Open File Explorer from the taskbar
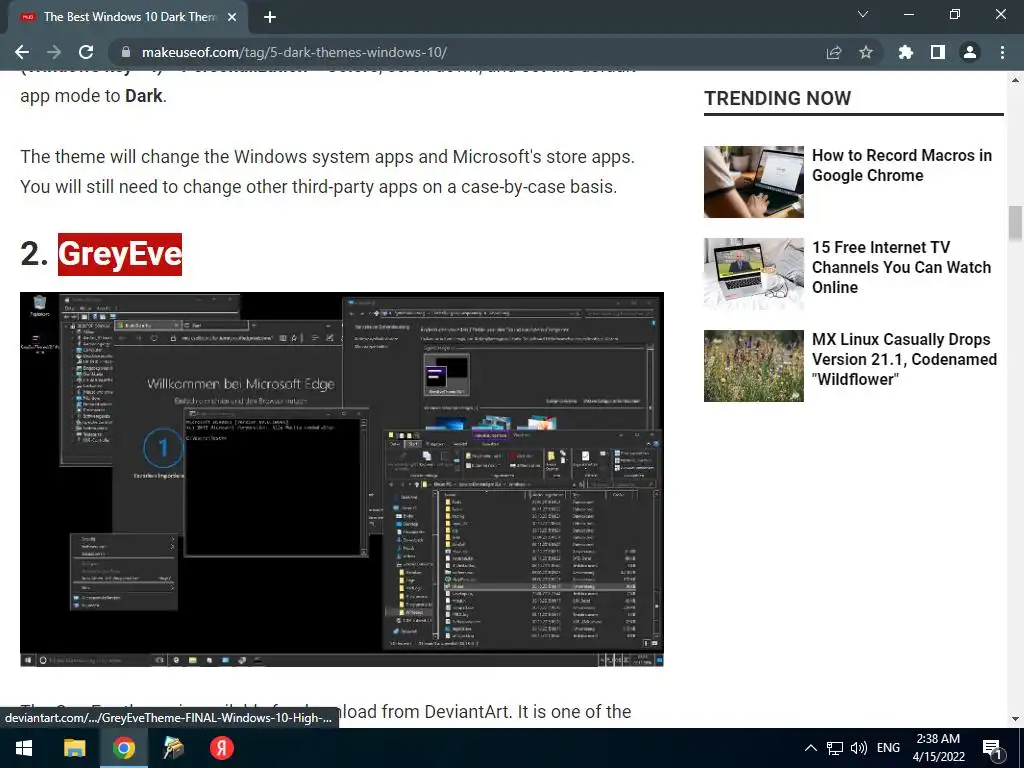The width and height of the screenshot is (1024, 768). tap(74, 748)
